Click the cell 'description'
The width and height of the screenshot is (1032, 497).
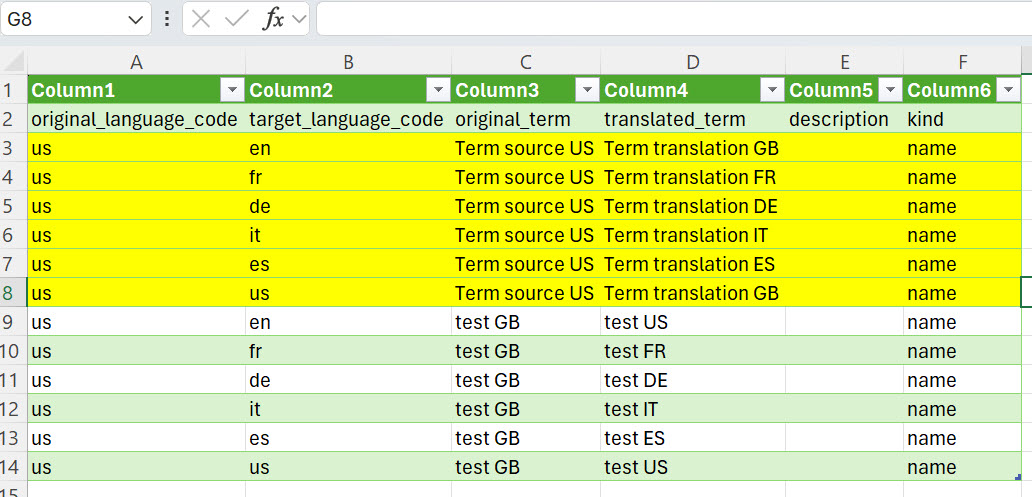pyautogui.click(x=844, y=119)
